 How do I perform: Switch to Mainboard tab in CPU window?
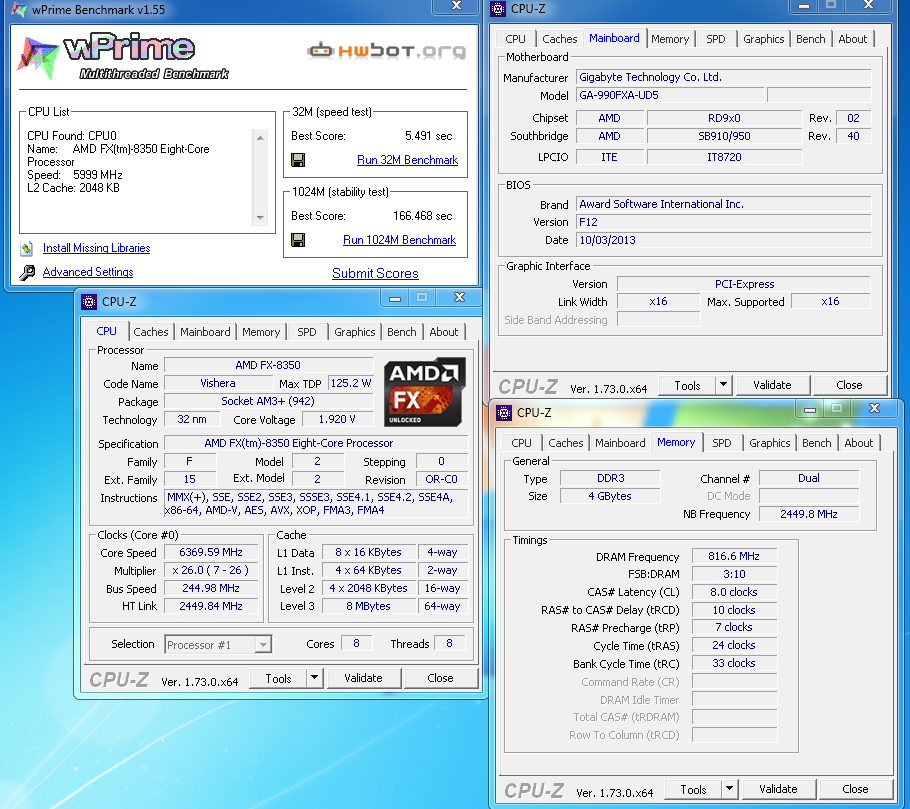(x=205, y=332)
